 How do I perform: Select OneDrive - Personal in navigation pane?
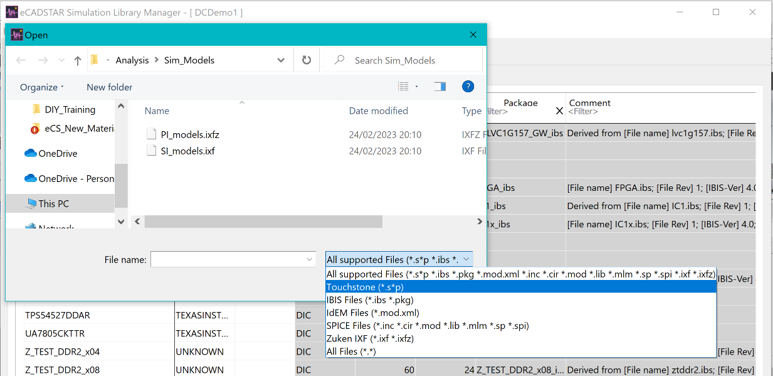(69, 178)
